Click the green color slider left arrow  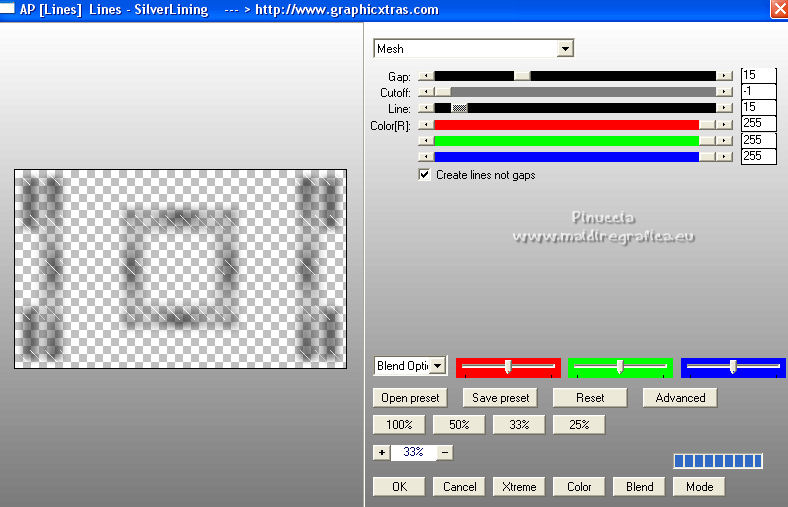pyautogui.click(x=426, y=141)
